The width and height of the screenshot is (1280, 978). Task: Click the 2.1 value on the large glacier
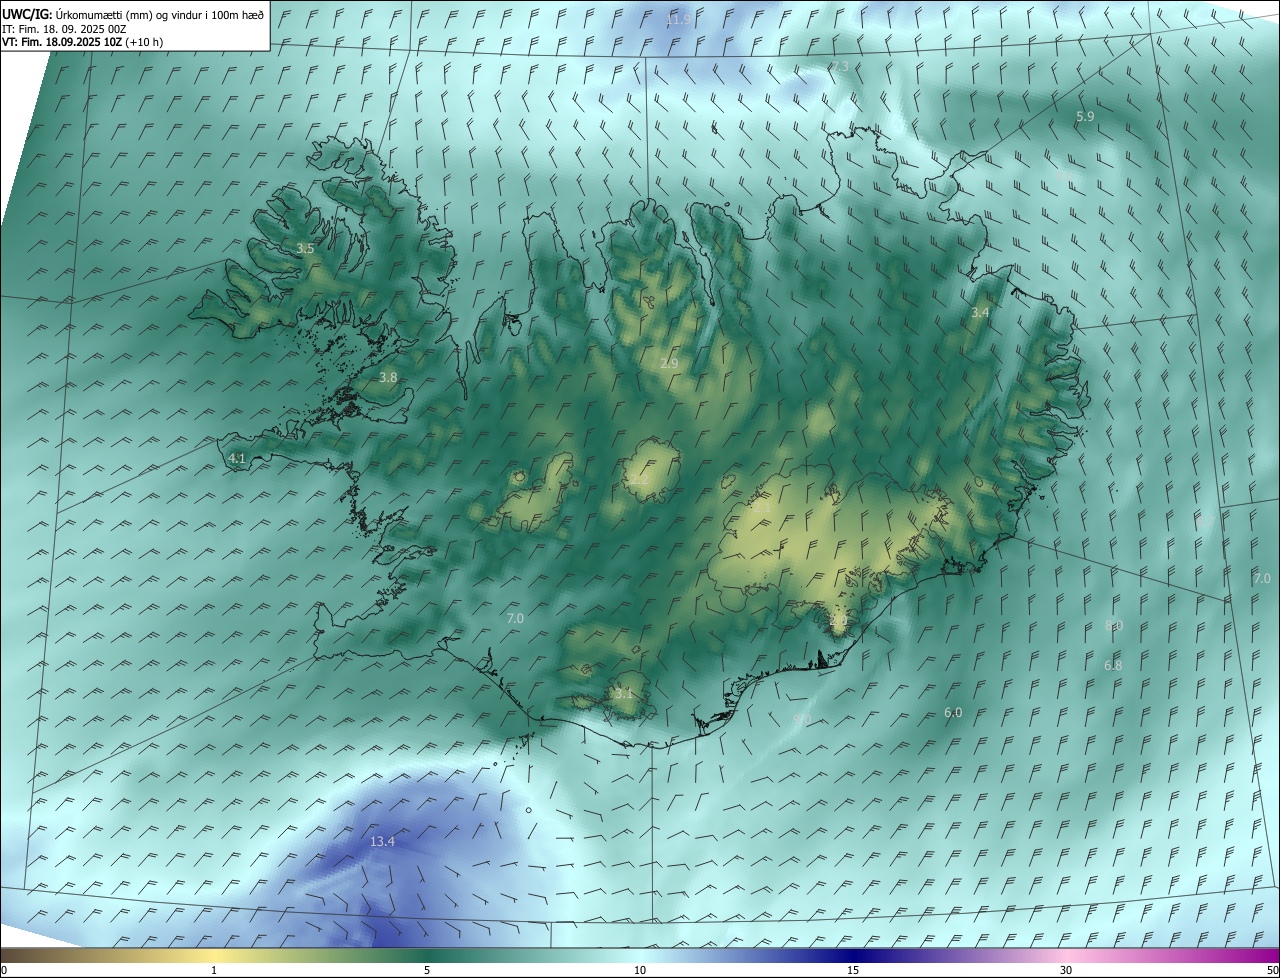761,508
